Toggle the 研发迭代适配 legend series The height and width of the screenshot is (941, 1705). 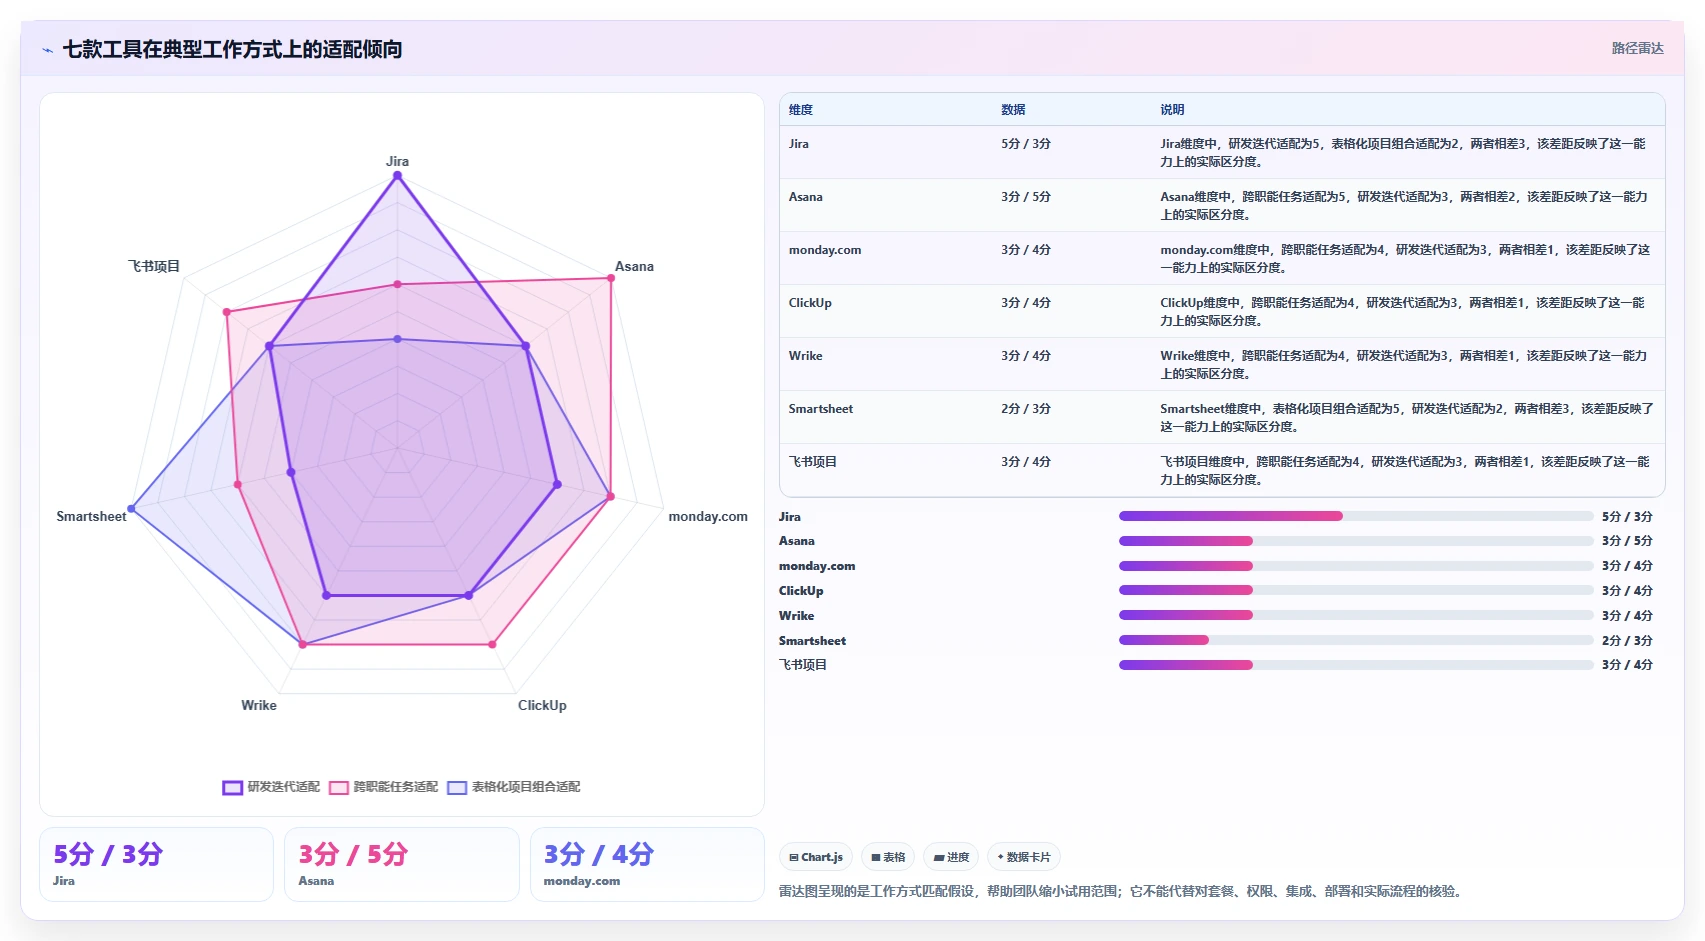(x=271, y=787)
